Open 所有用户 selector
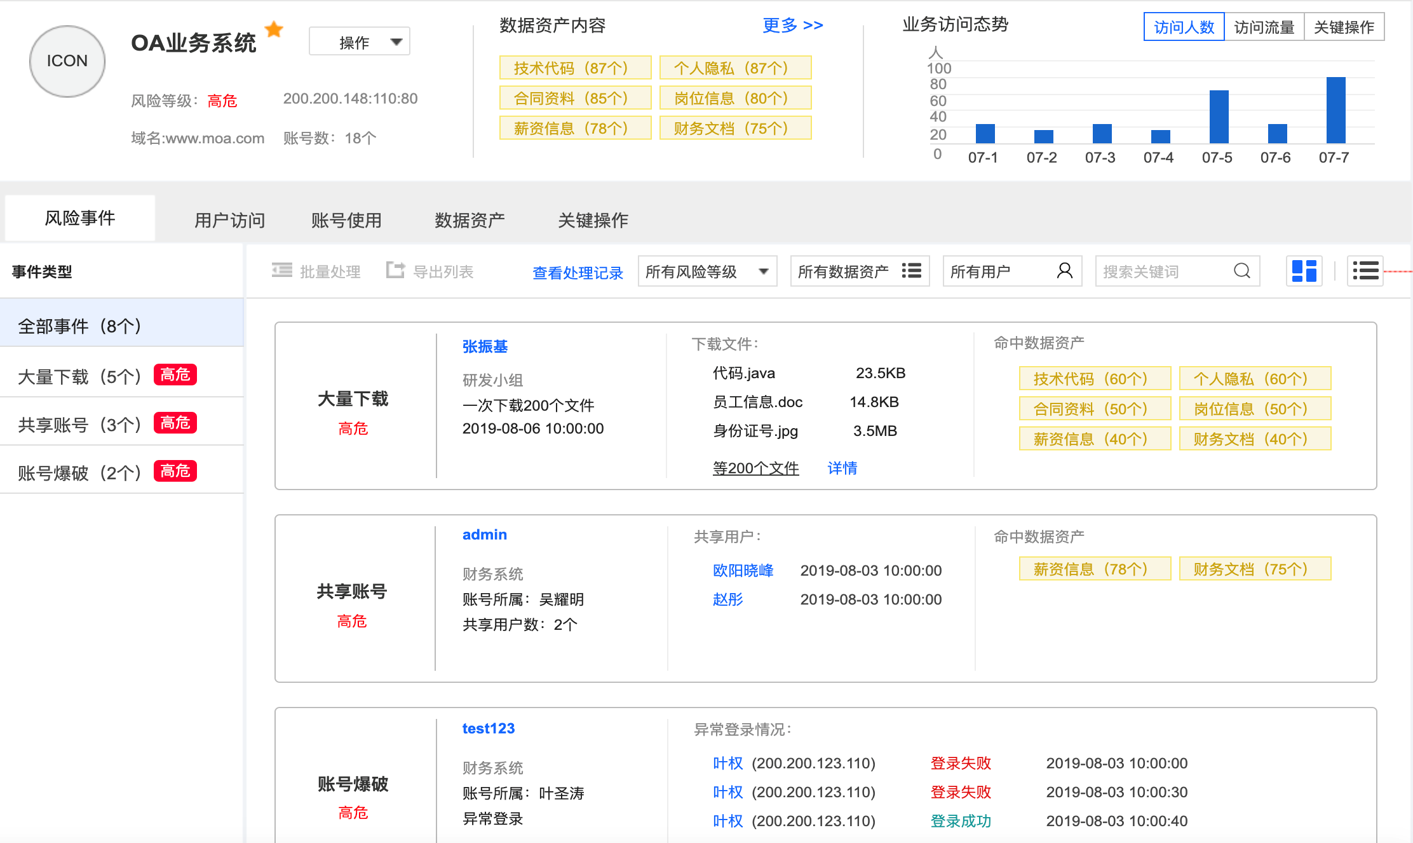The image size is (1413, 843). click(1012, 271)
